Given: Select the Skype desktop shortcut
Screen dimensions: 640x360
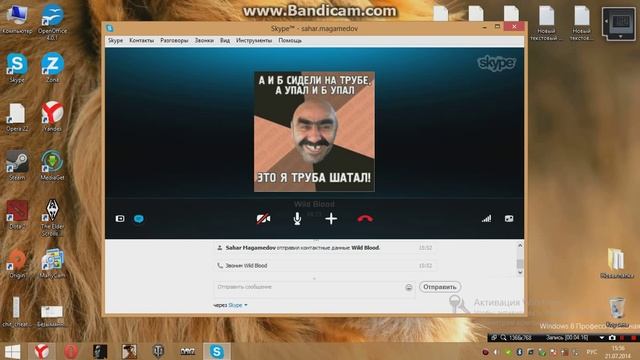Looking at the screenshot, I should click(17, 67).
